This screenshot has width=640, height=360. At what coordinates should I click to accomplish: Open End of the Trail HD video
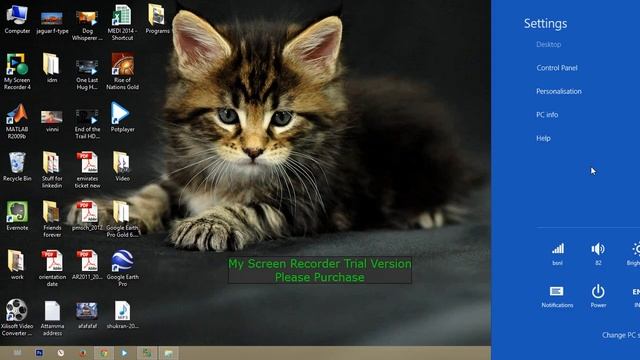[87, 124]
